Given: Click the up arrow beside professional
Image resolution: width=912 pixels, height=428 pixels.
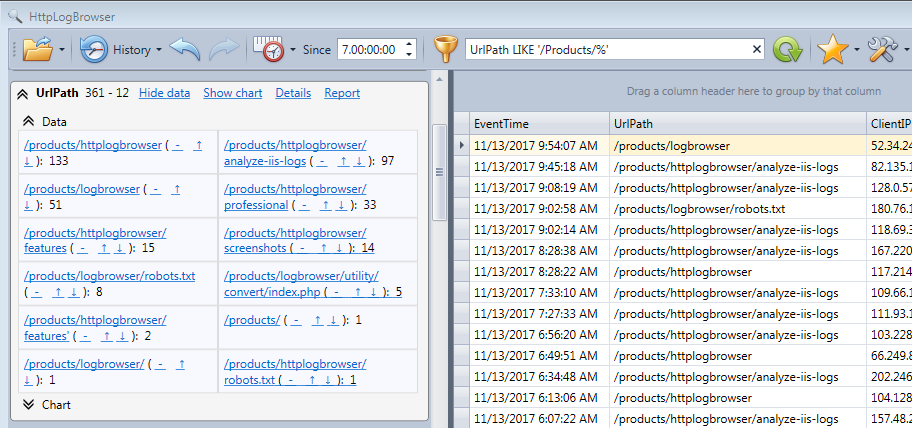Looking at the screenshot, I should coord(326,205).
